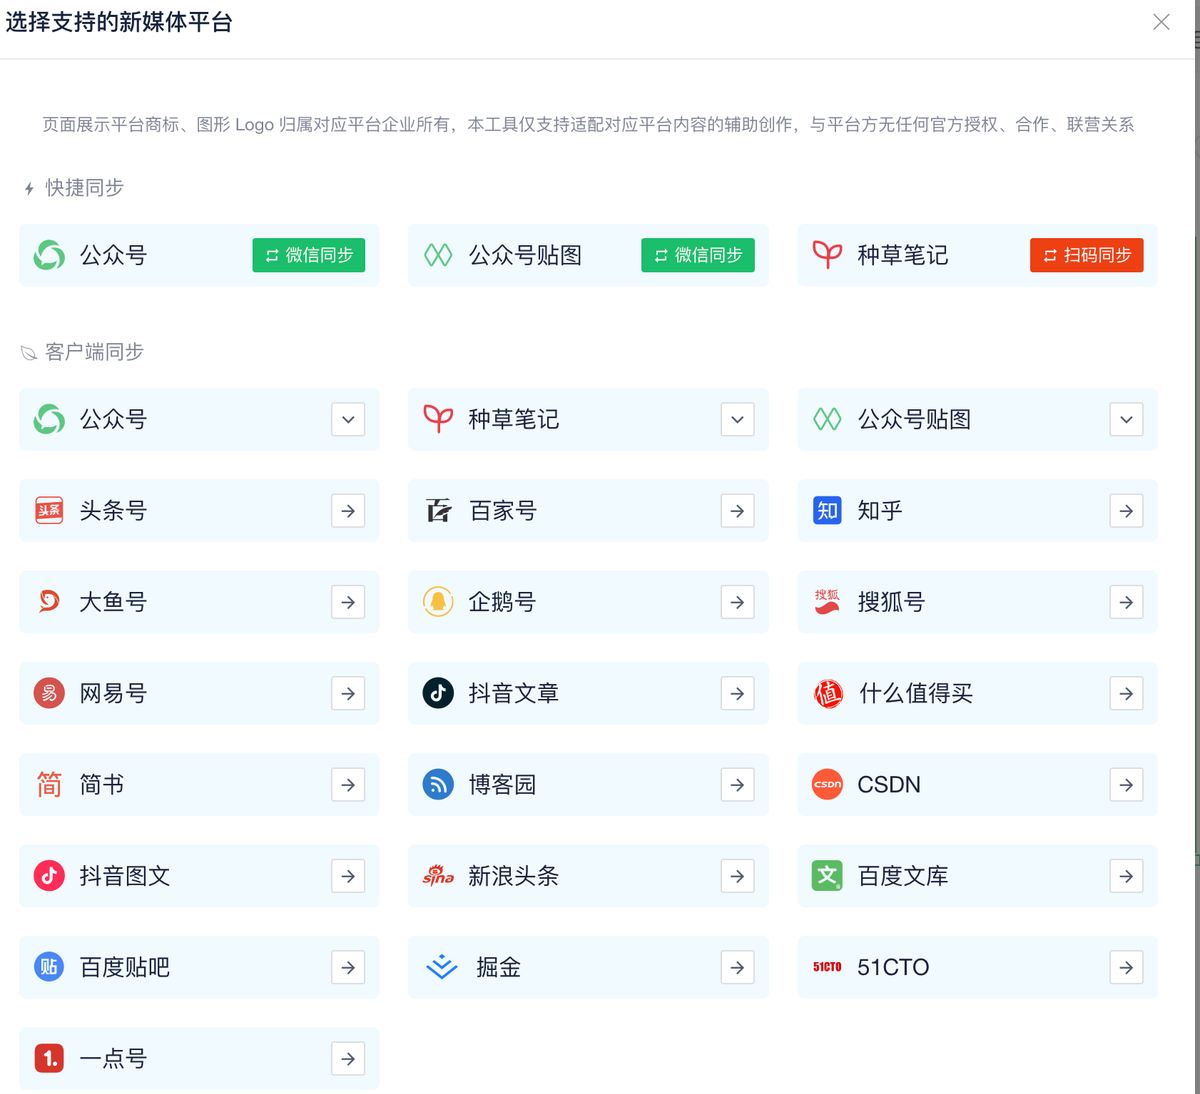Close the 选择支持的新媒体平台 dialog

click(1161, 22)
